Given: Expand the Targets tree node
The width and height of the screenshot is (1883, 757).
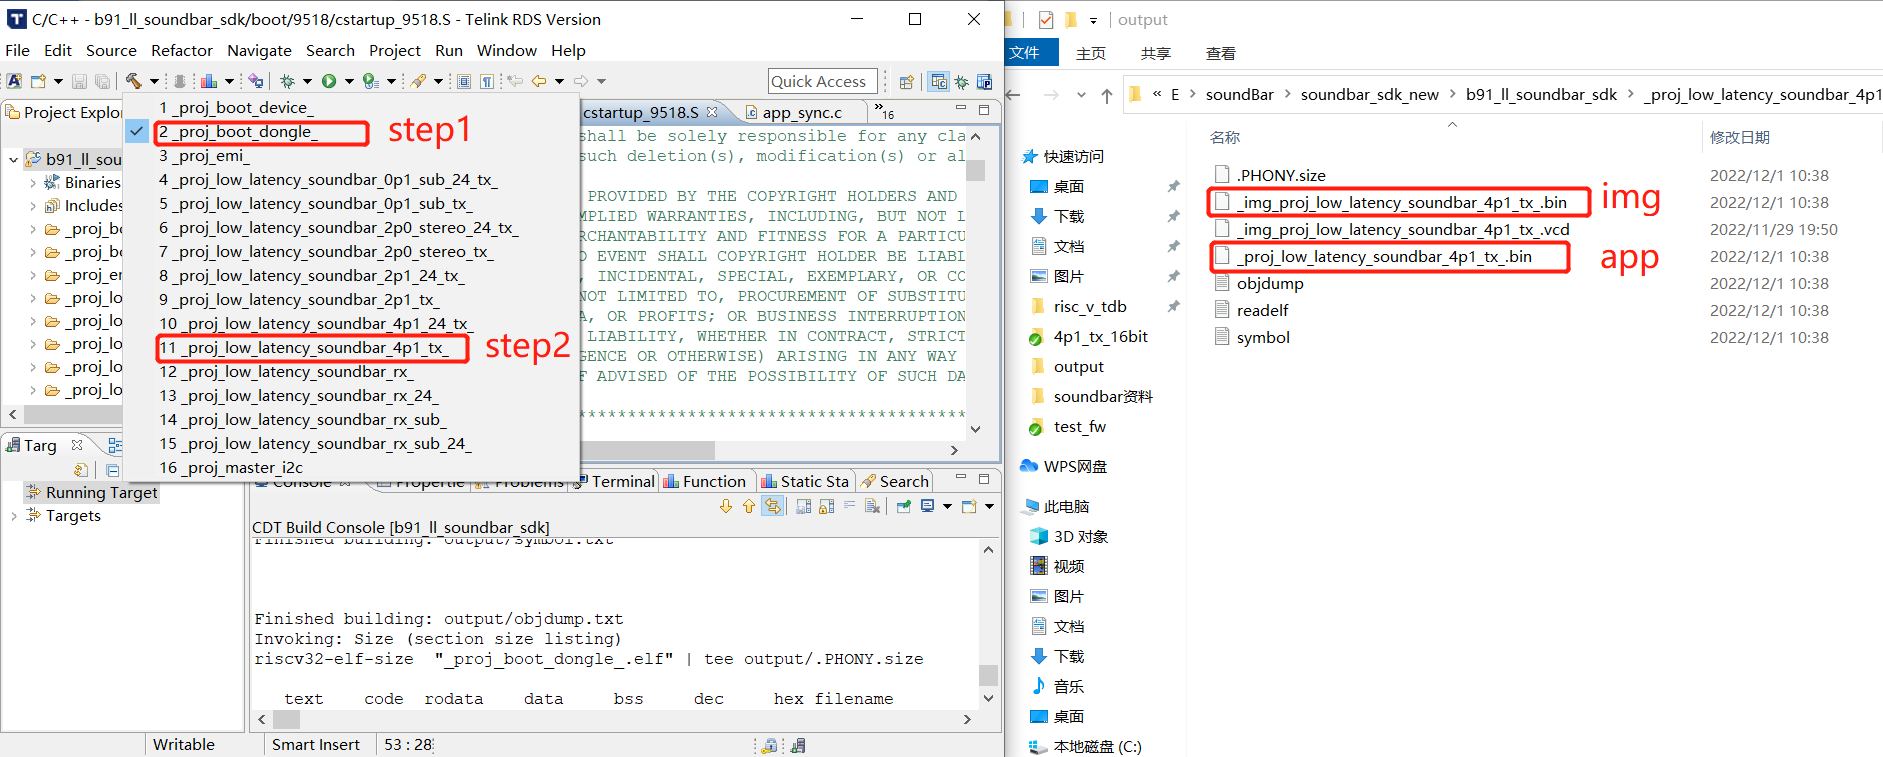Looking at the screenshot, I should (13, 516).
